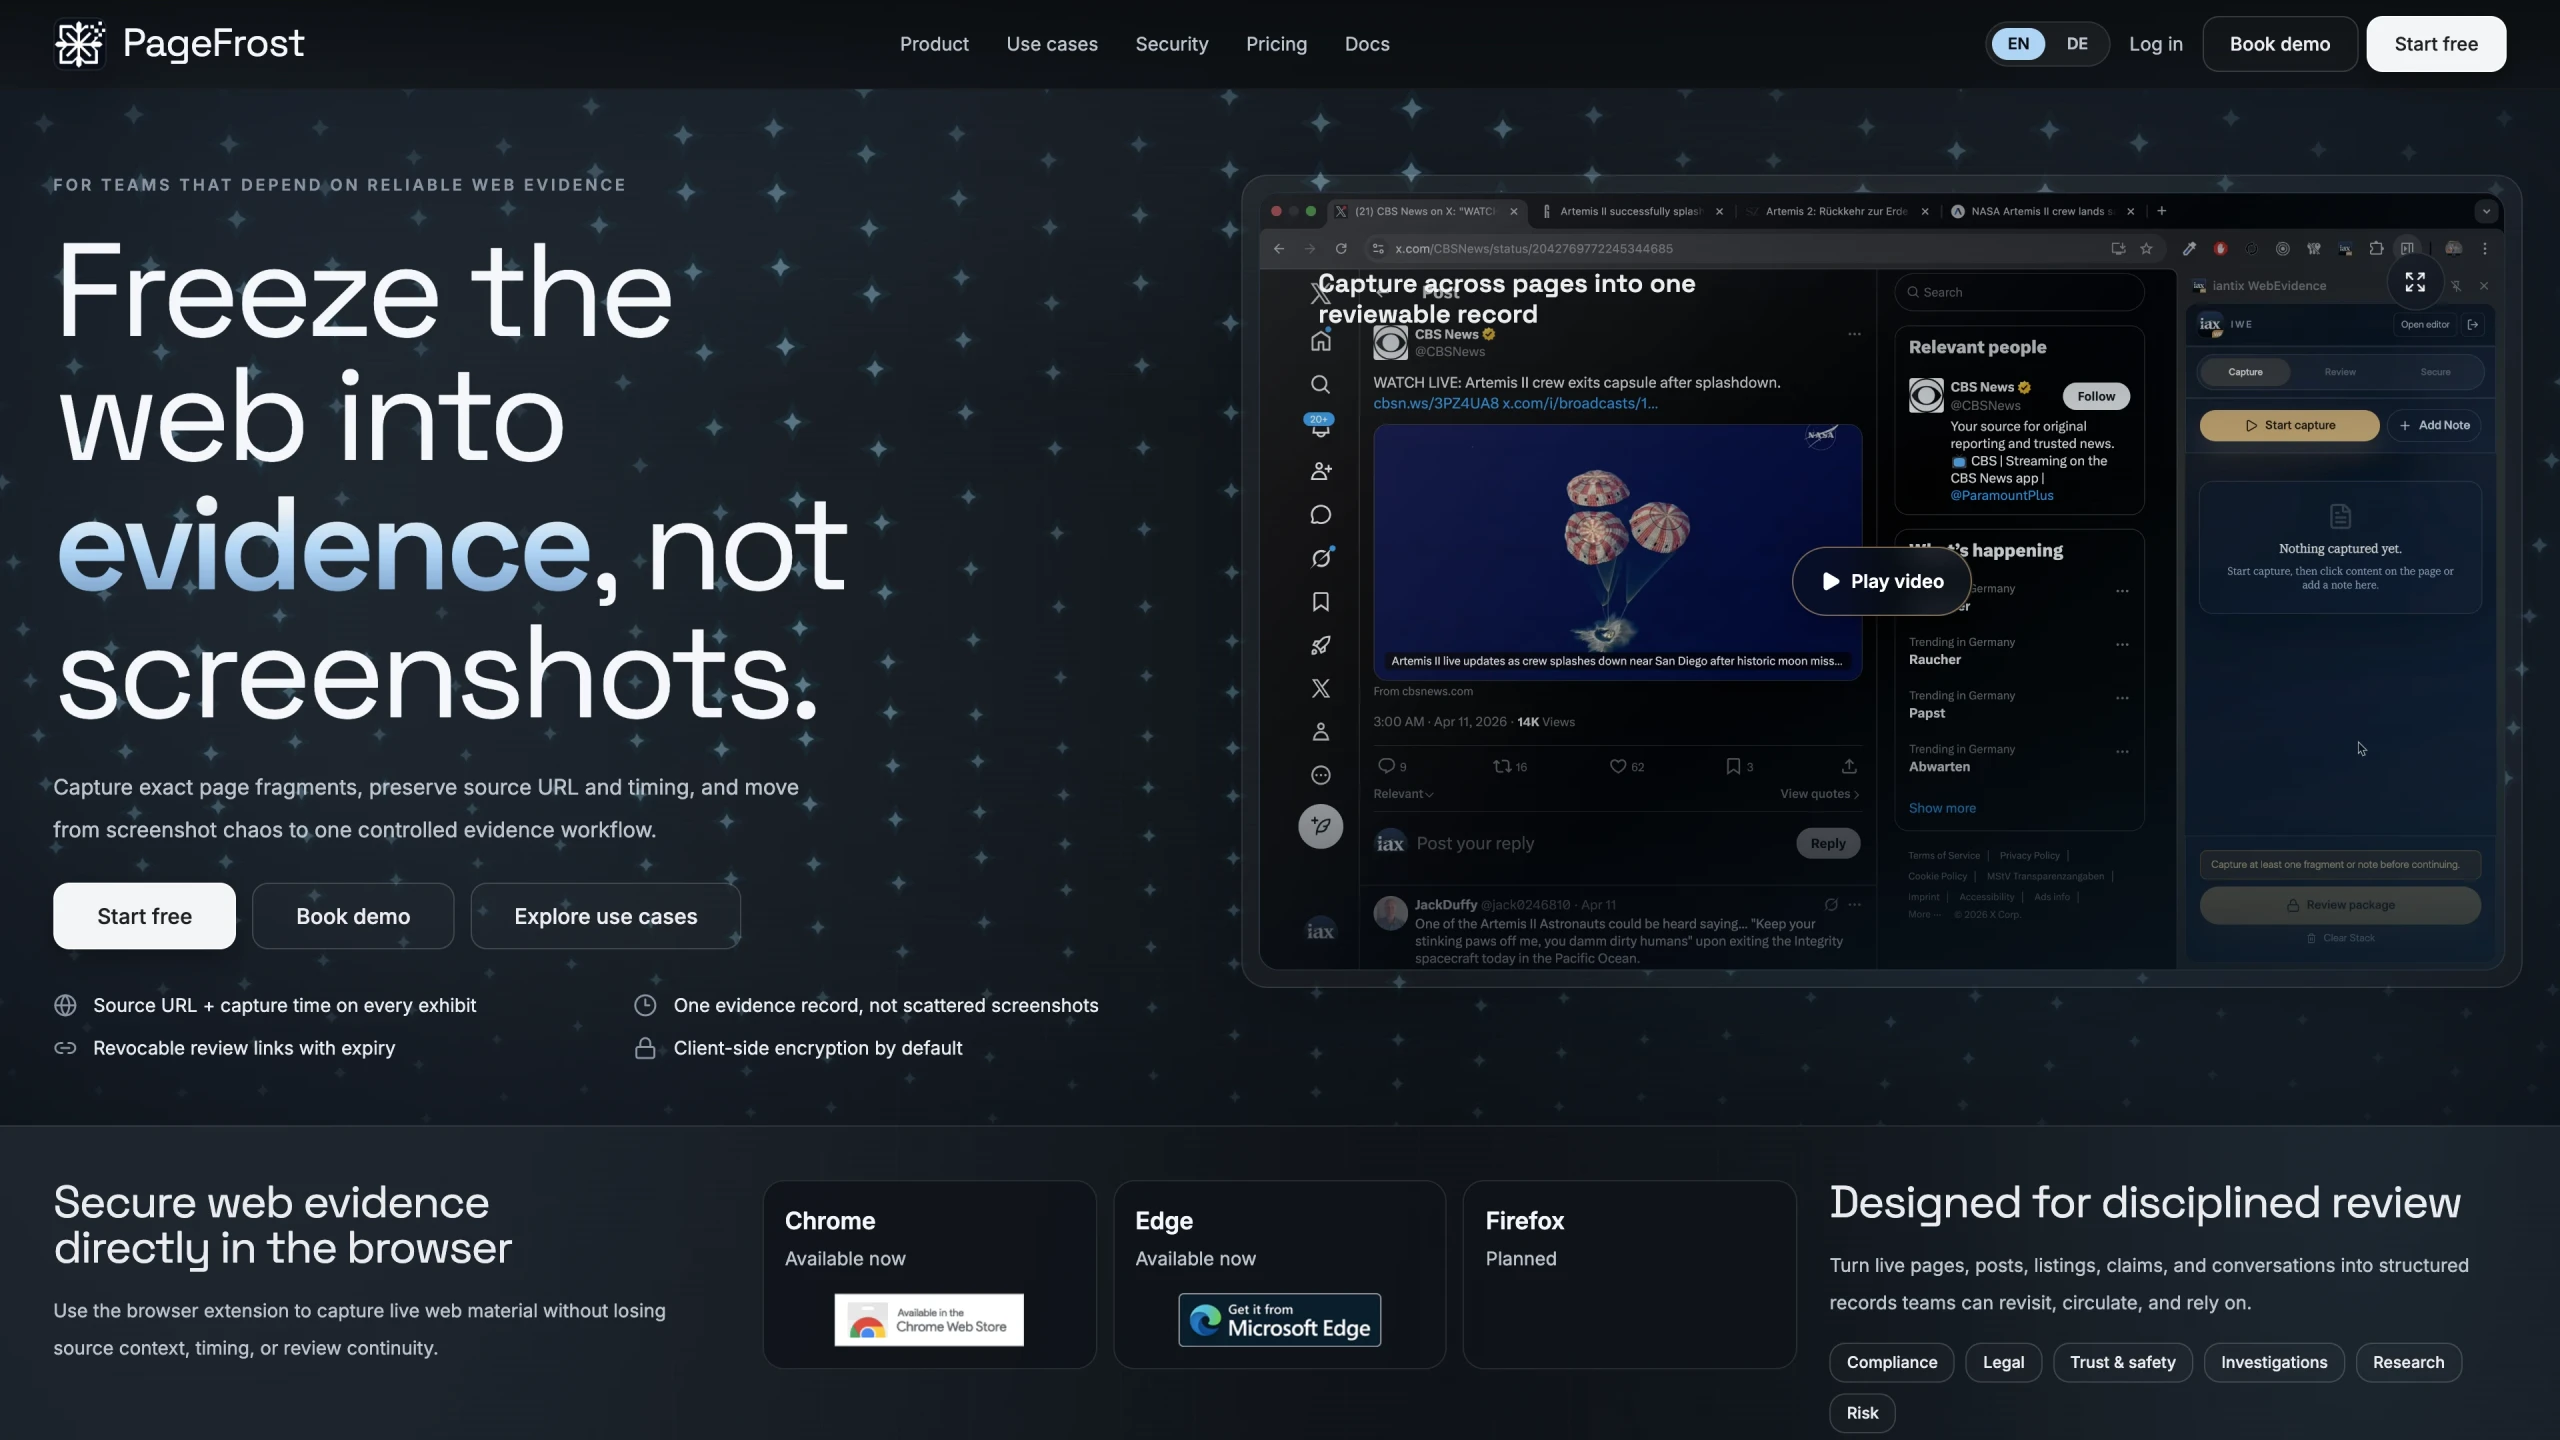Screen dimensions: 2560x1440
Task: Click the hero Start free button
Action: (144, 916)
